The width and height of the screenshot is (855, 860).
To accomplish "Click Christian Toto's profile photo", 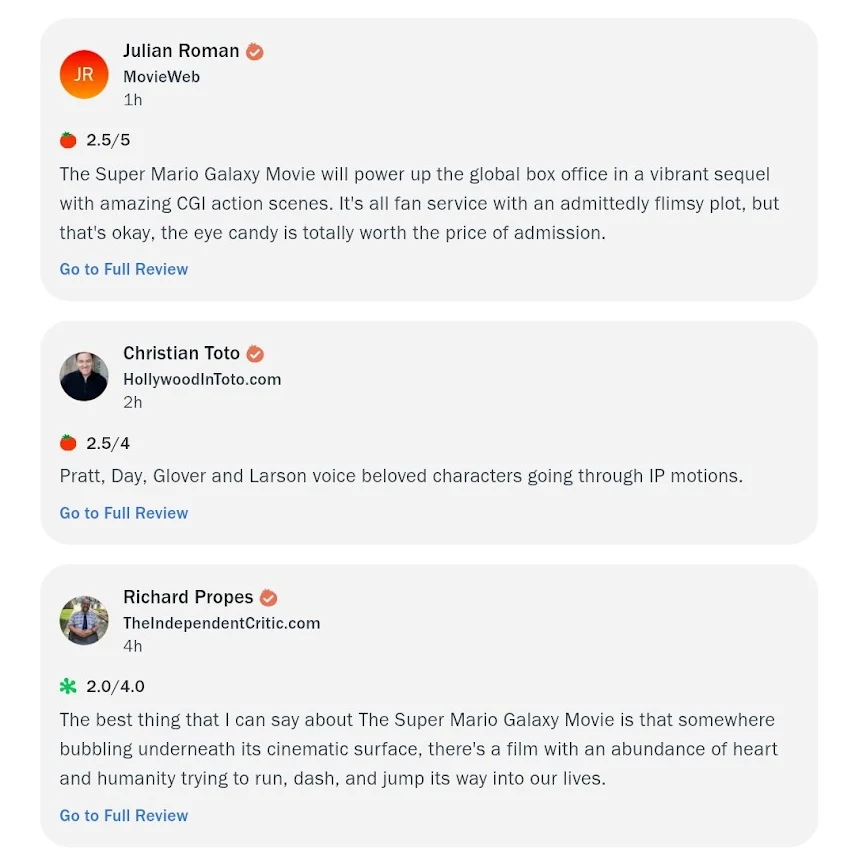I will (x=84, y=377).
